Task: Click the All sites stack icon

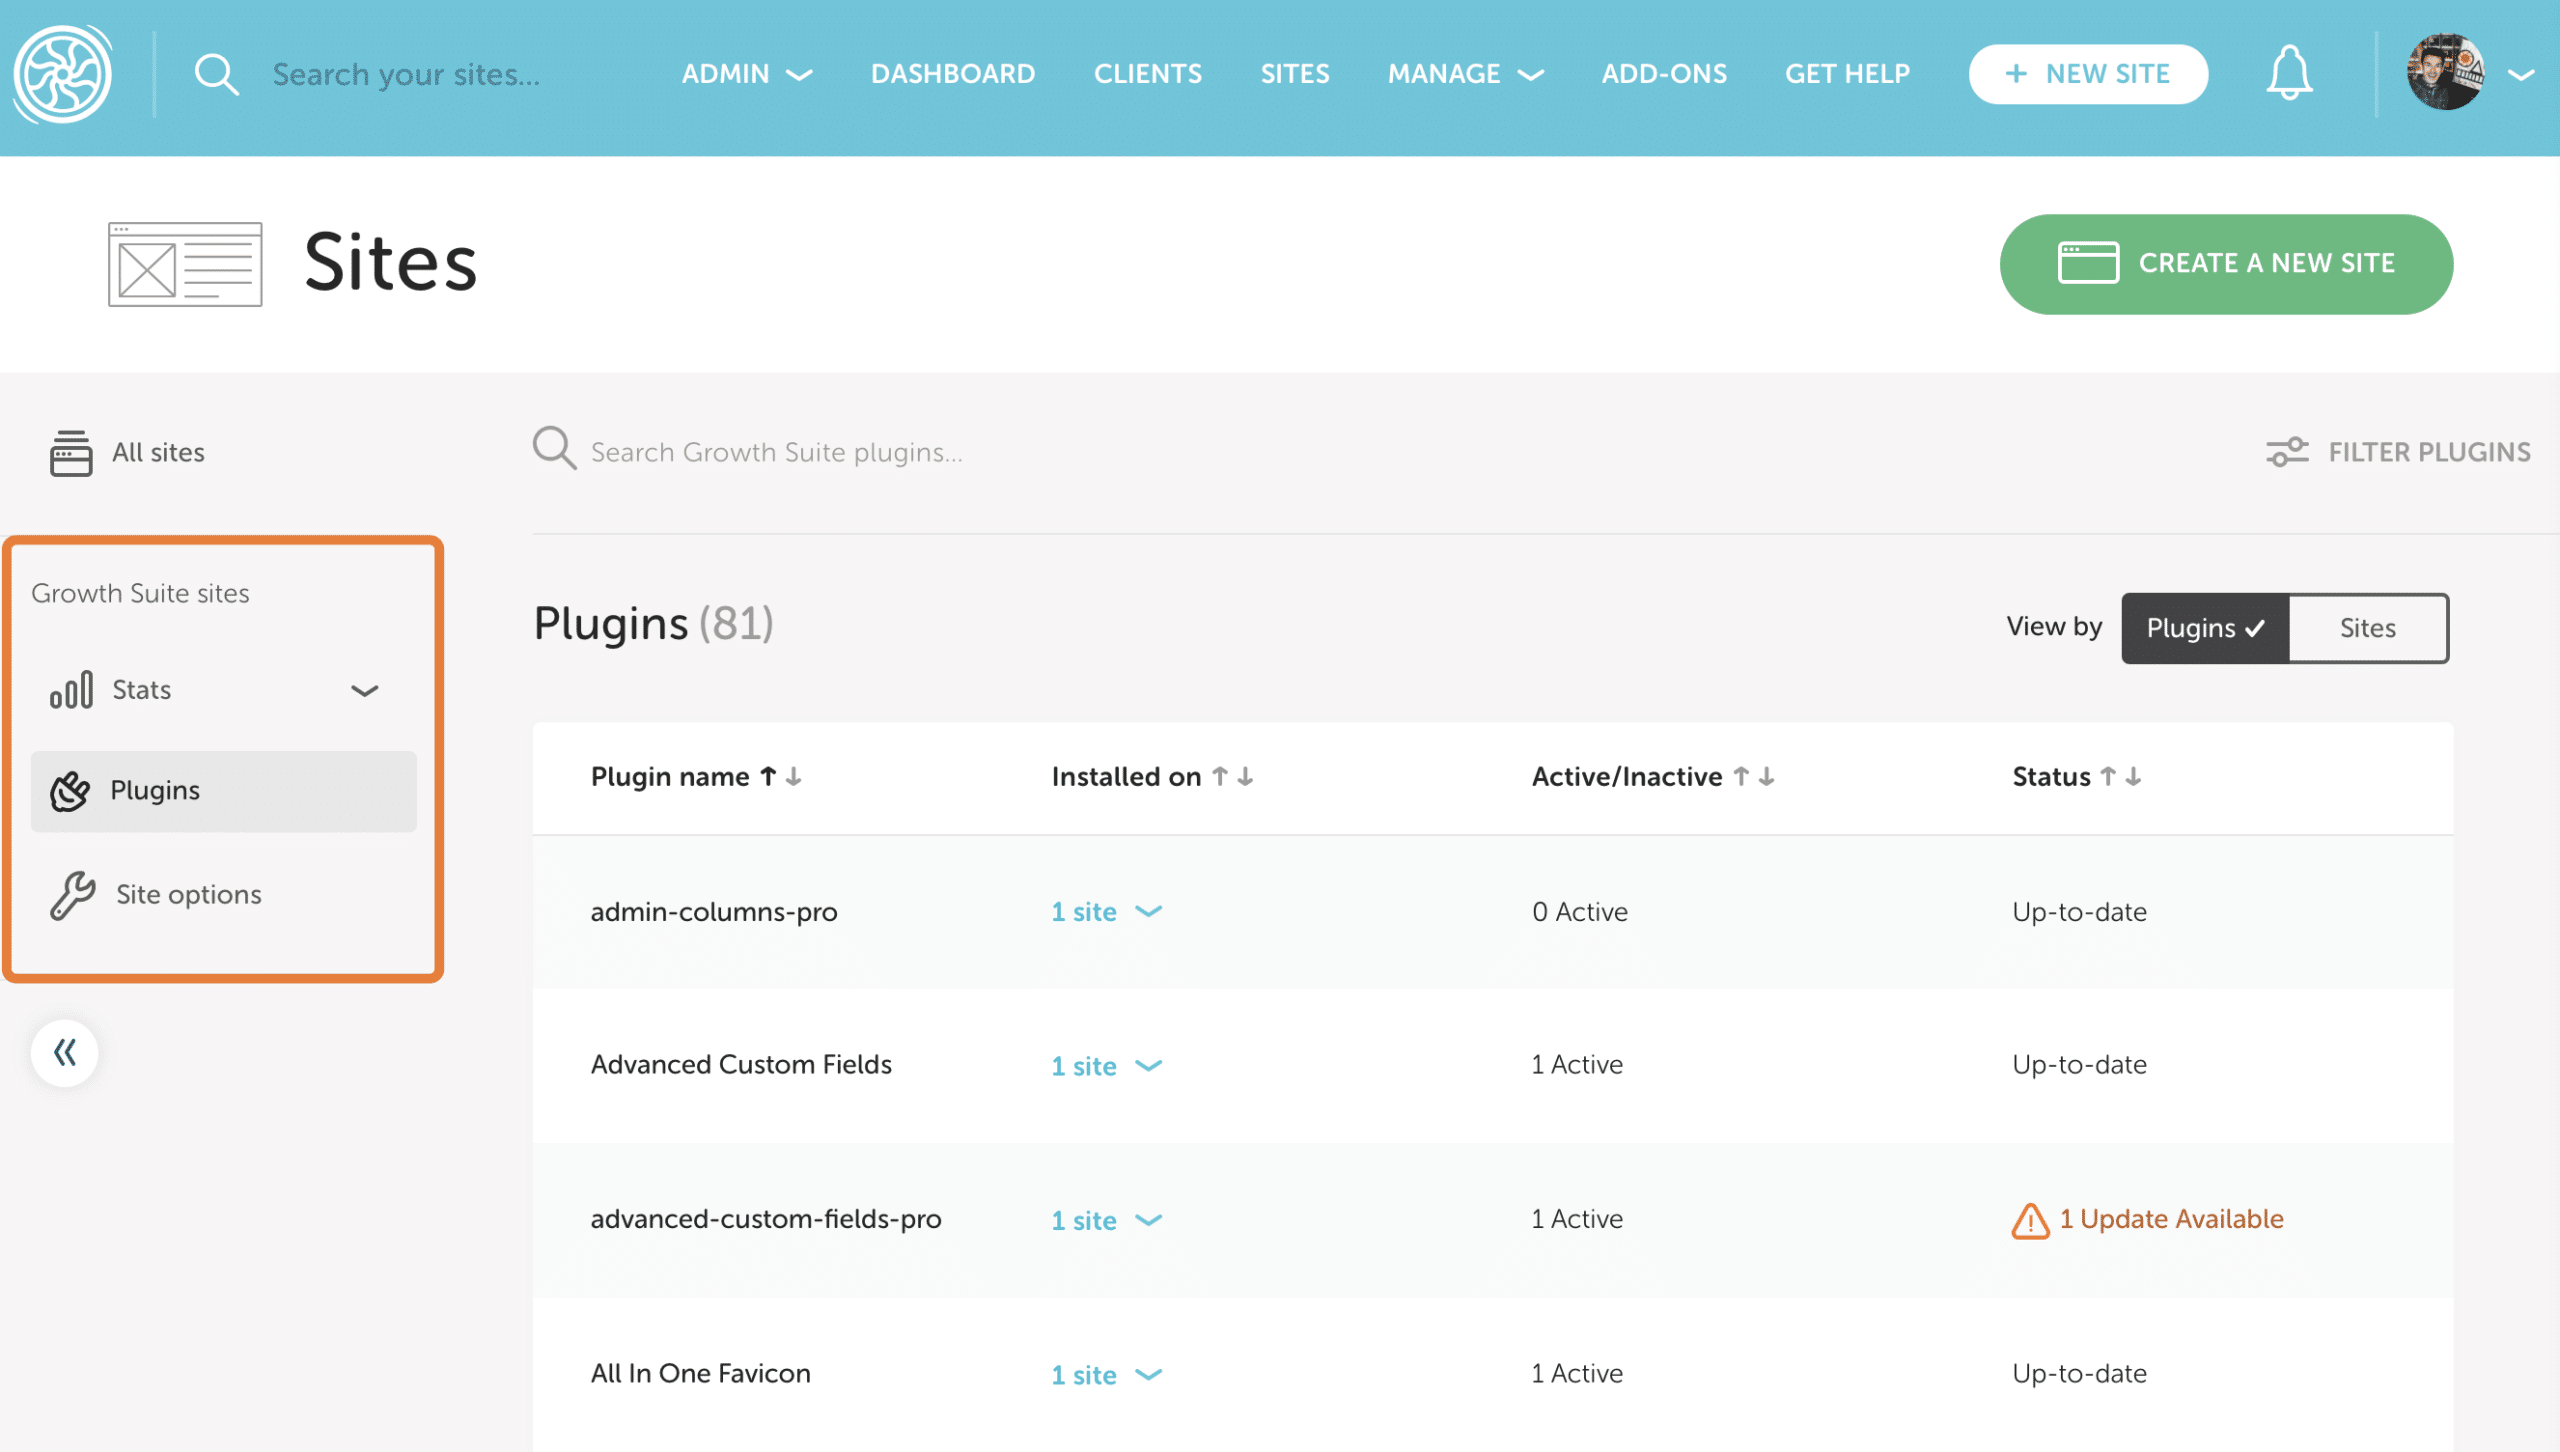Action: (x=71, y=453)
